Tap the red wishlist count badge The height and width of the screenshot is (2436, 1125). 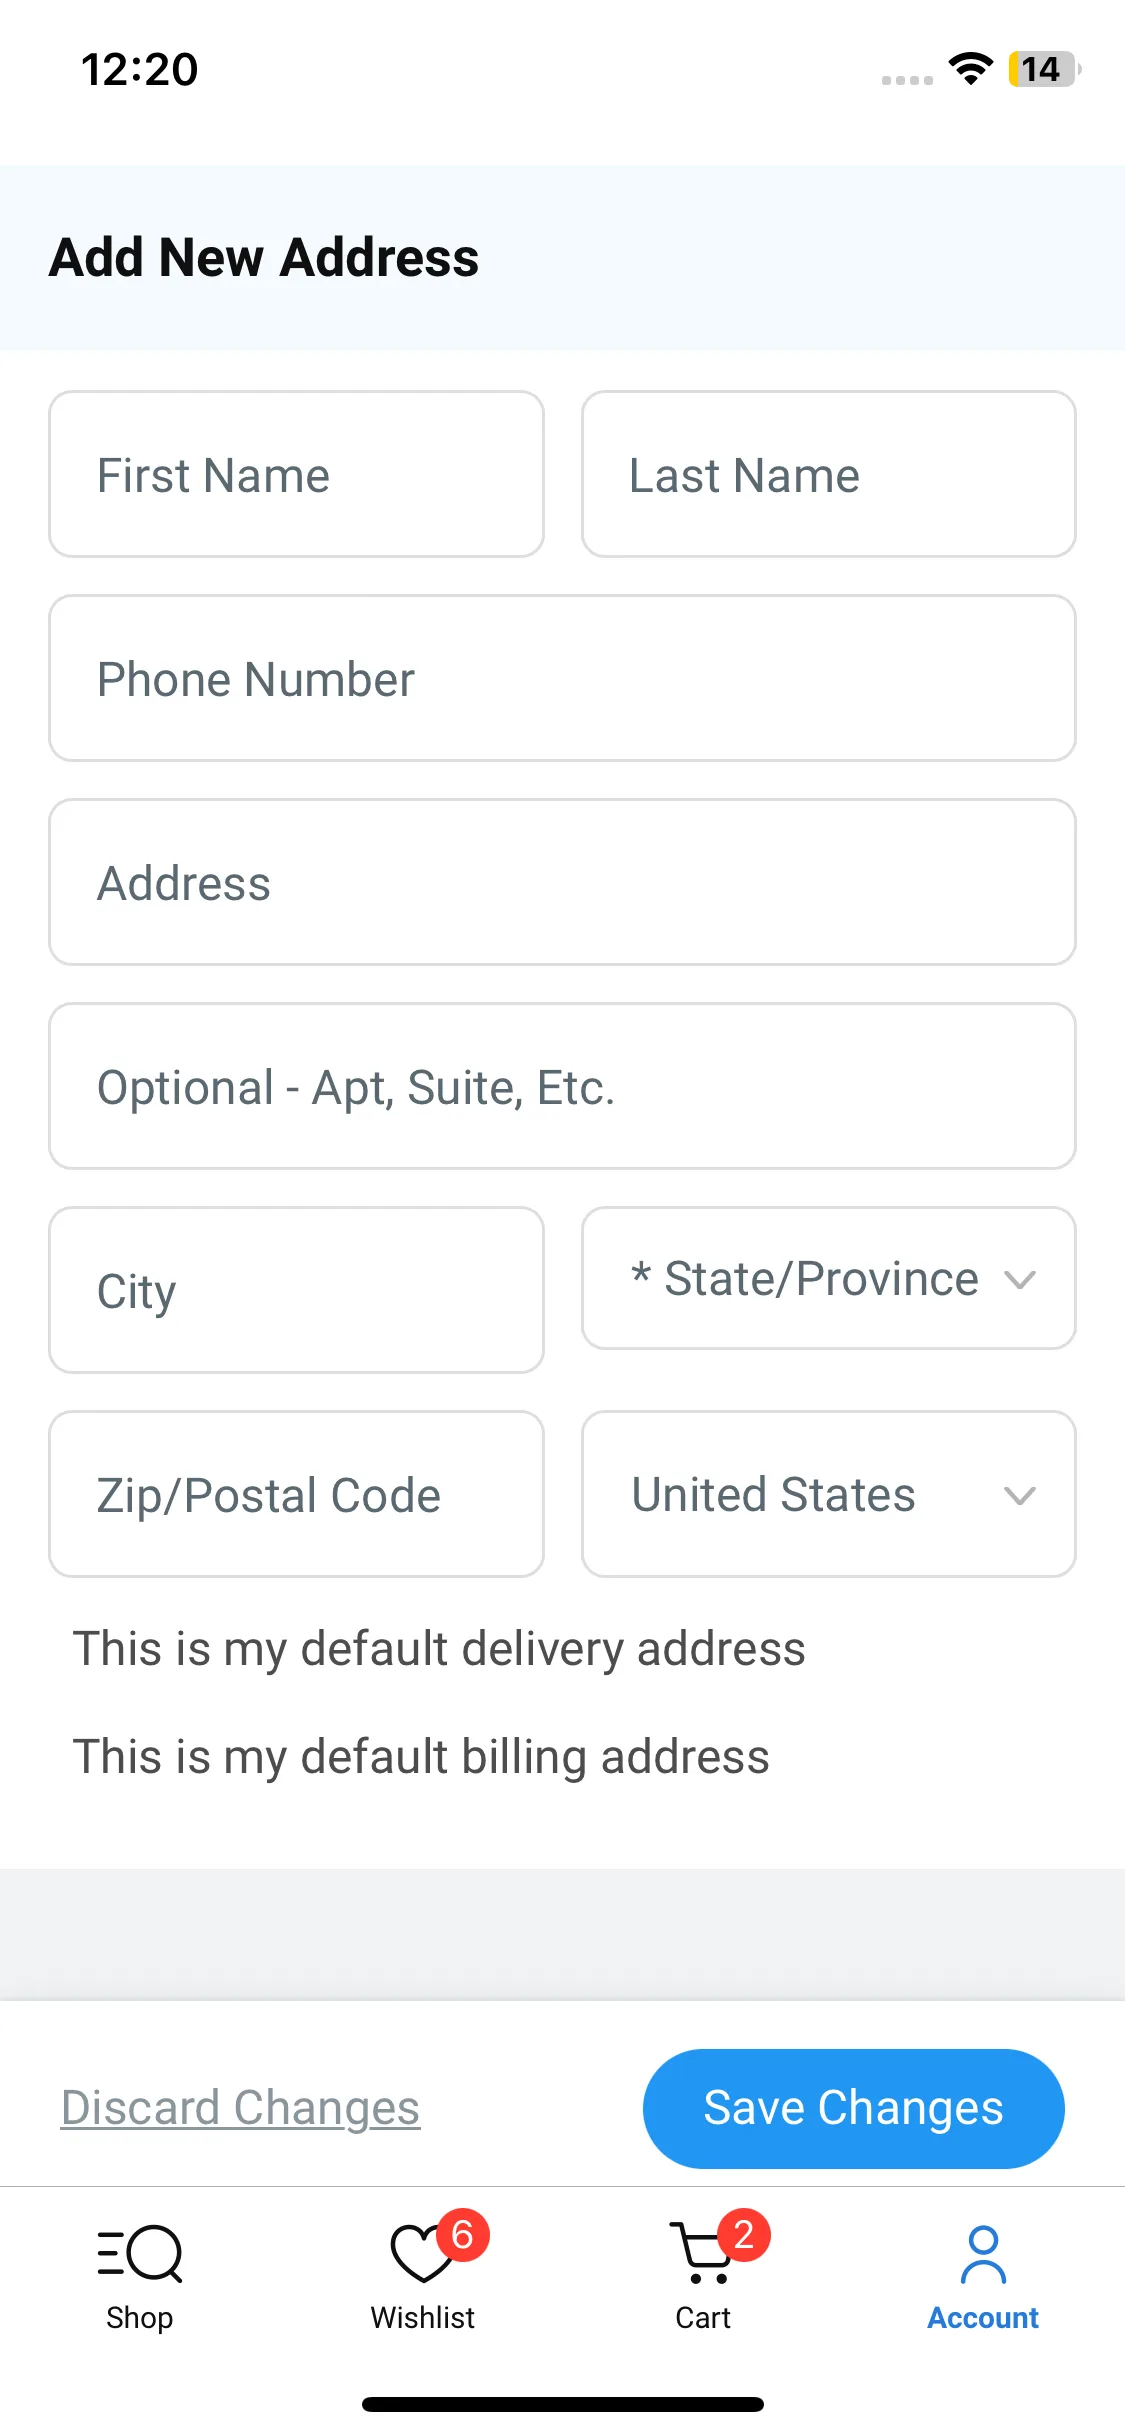(462, 2234)
